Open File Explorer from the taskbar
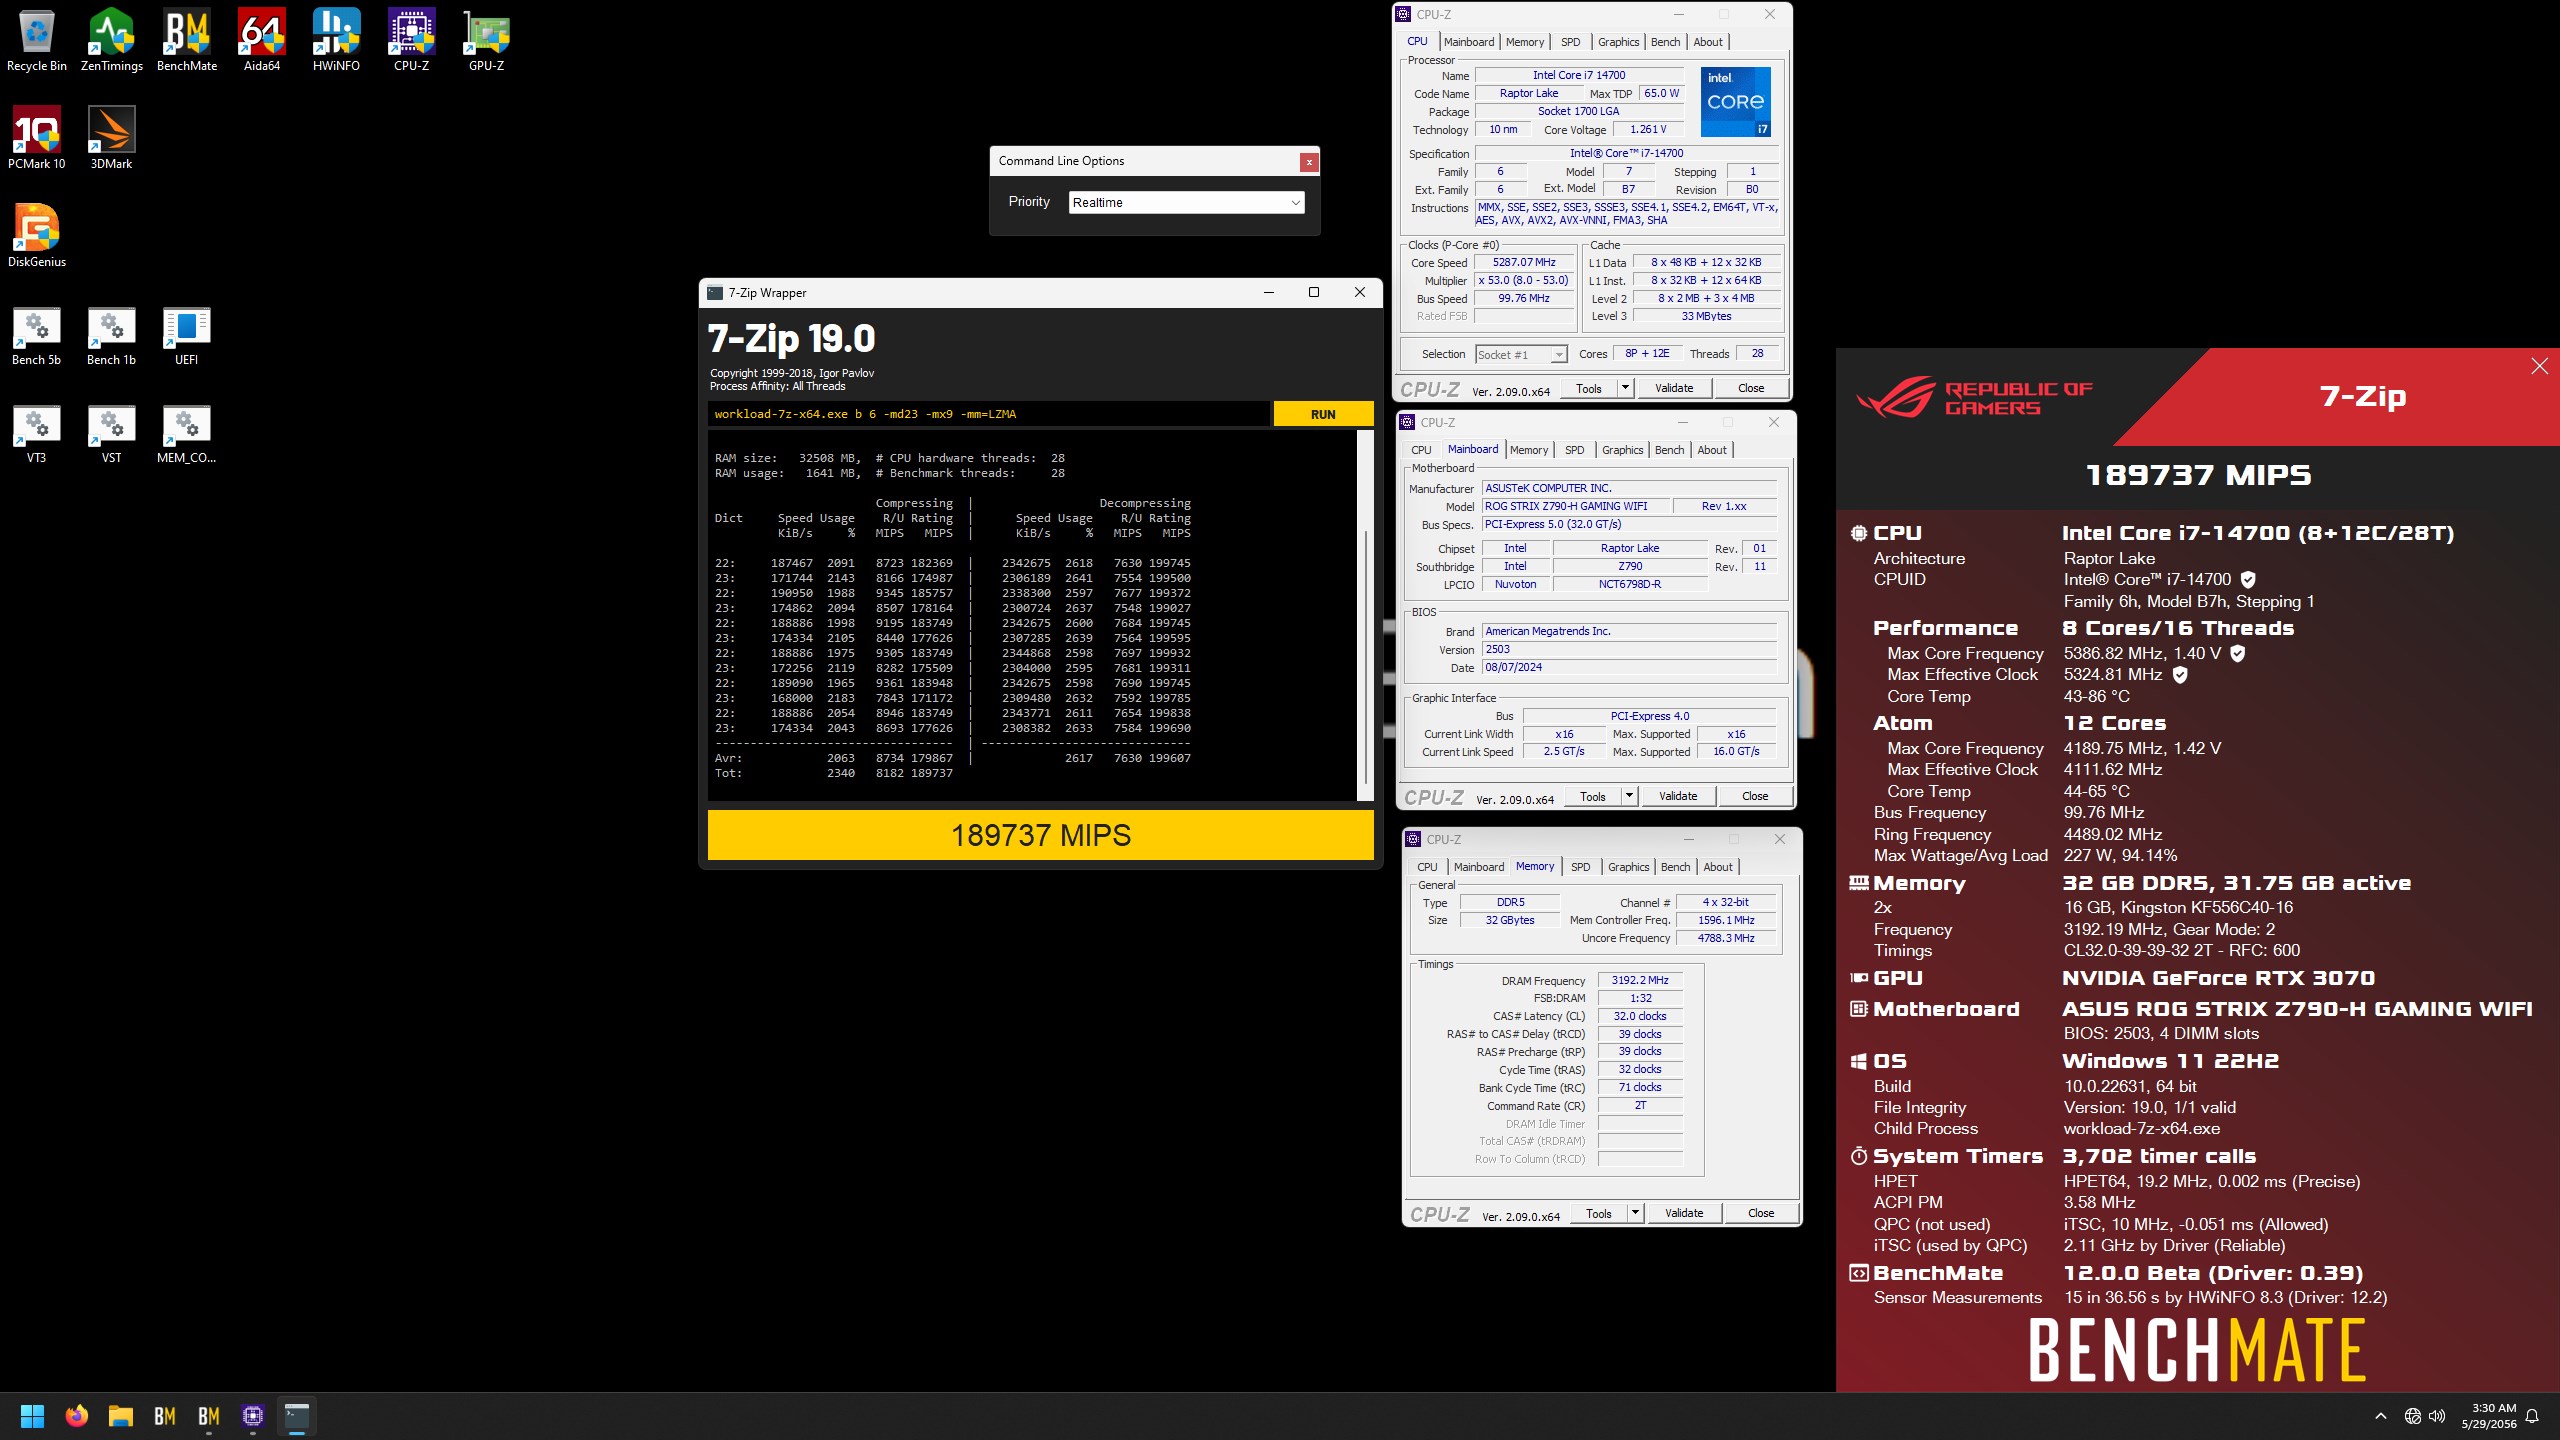Viewport: 2560px width, 1440px height. [x=121, y=1416]
